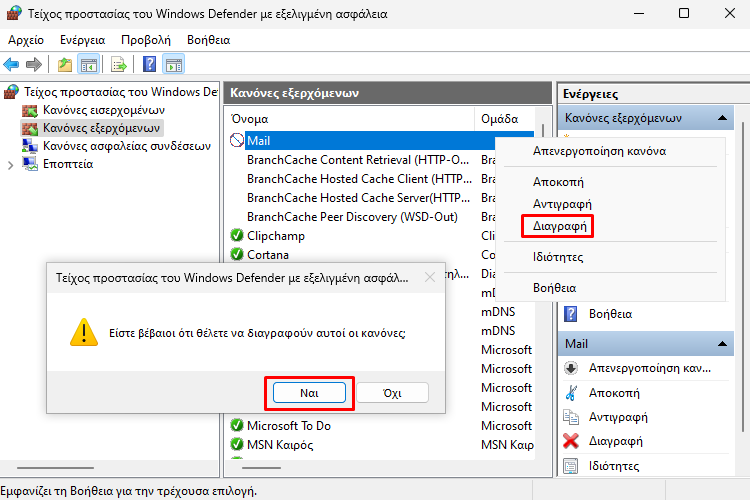Click the blue Help toolbar icon
750x500 pixels.
pyautogui.click(x=150, y=64)
